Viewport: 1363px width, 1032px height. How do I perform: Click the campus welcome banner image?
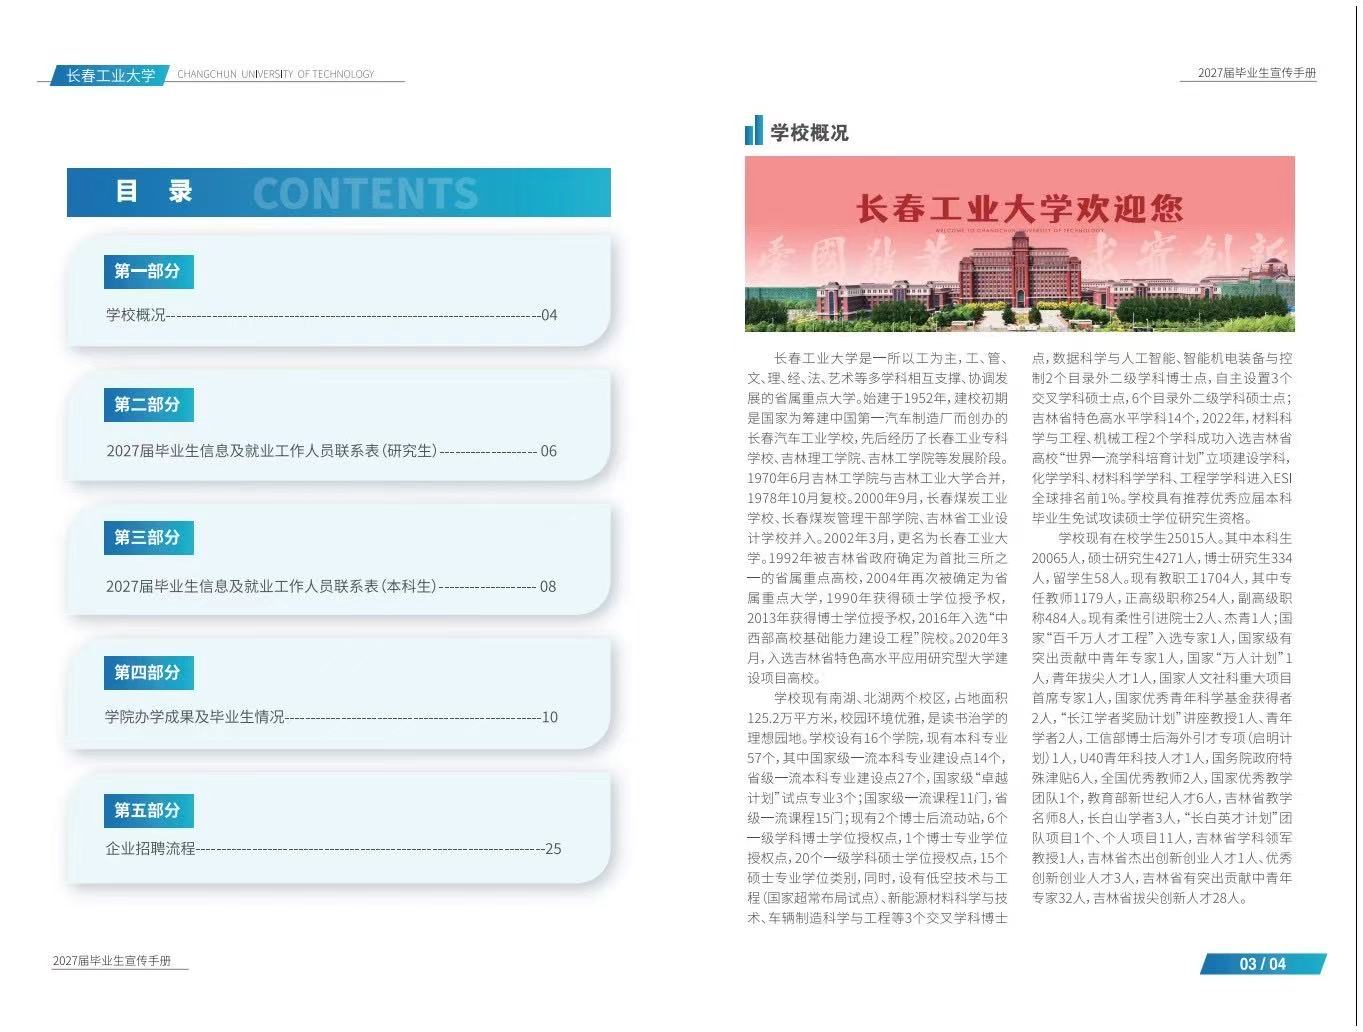[1019, 244]
